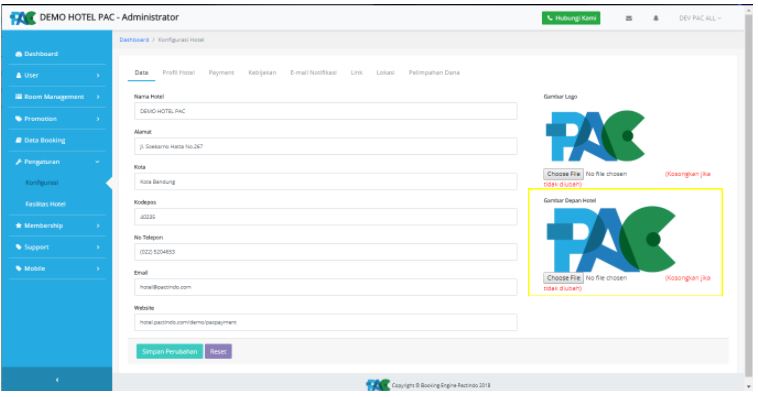Click the Gambar Logo PAC image
Screen dimensions: 758x397
(595, 136)
